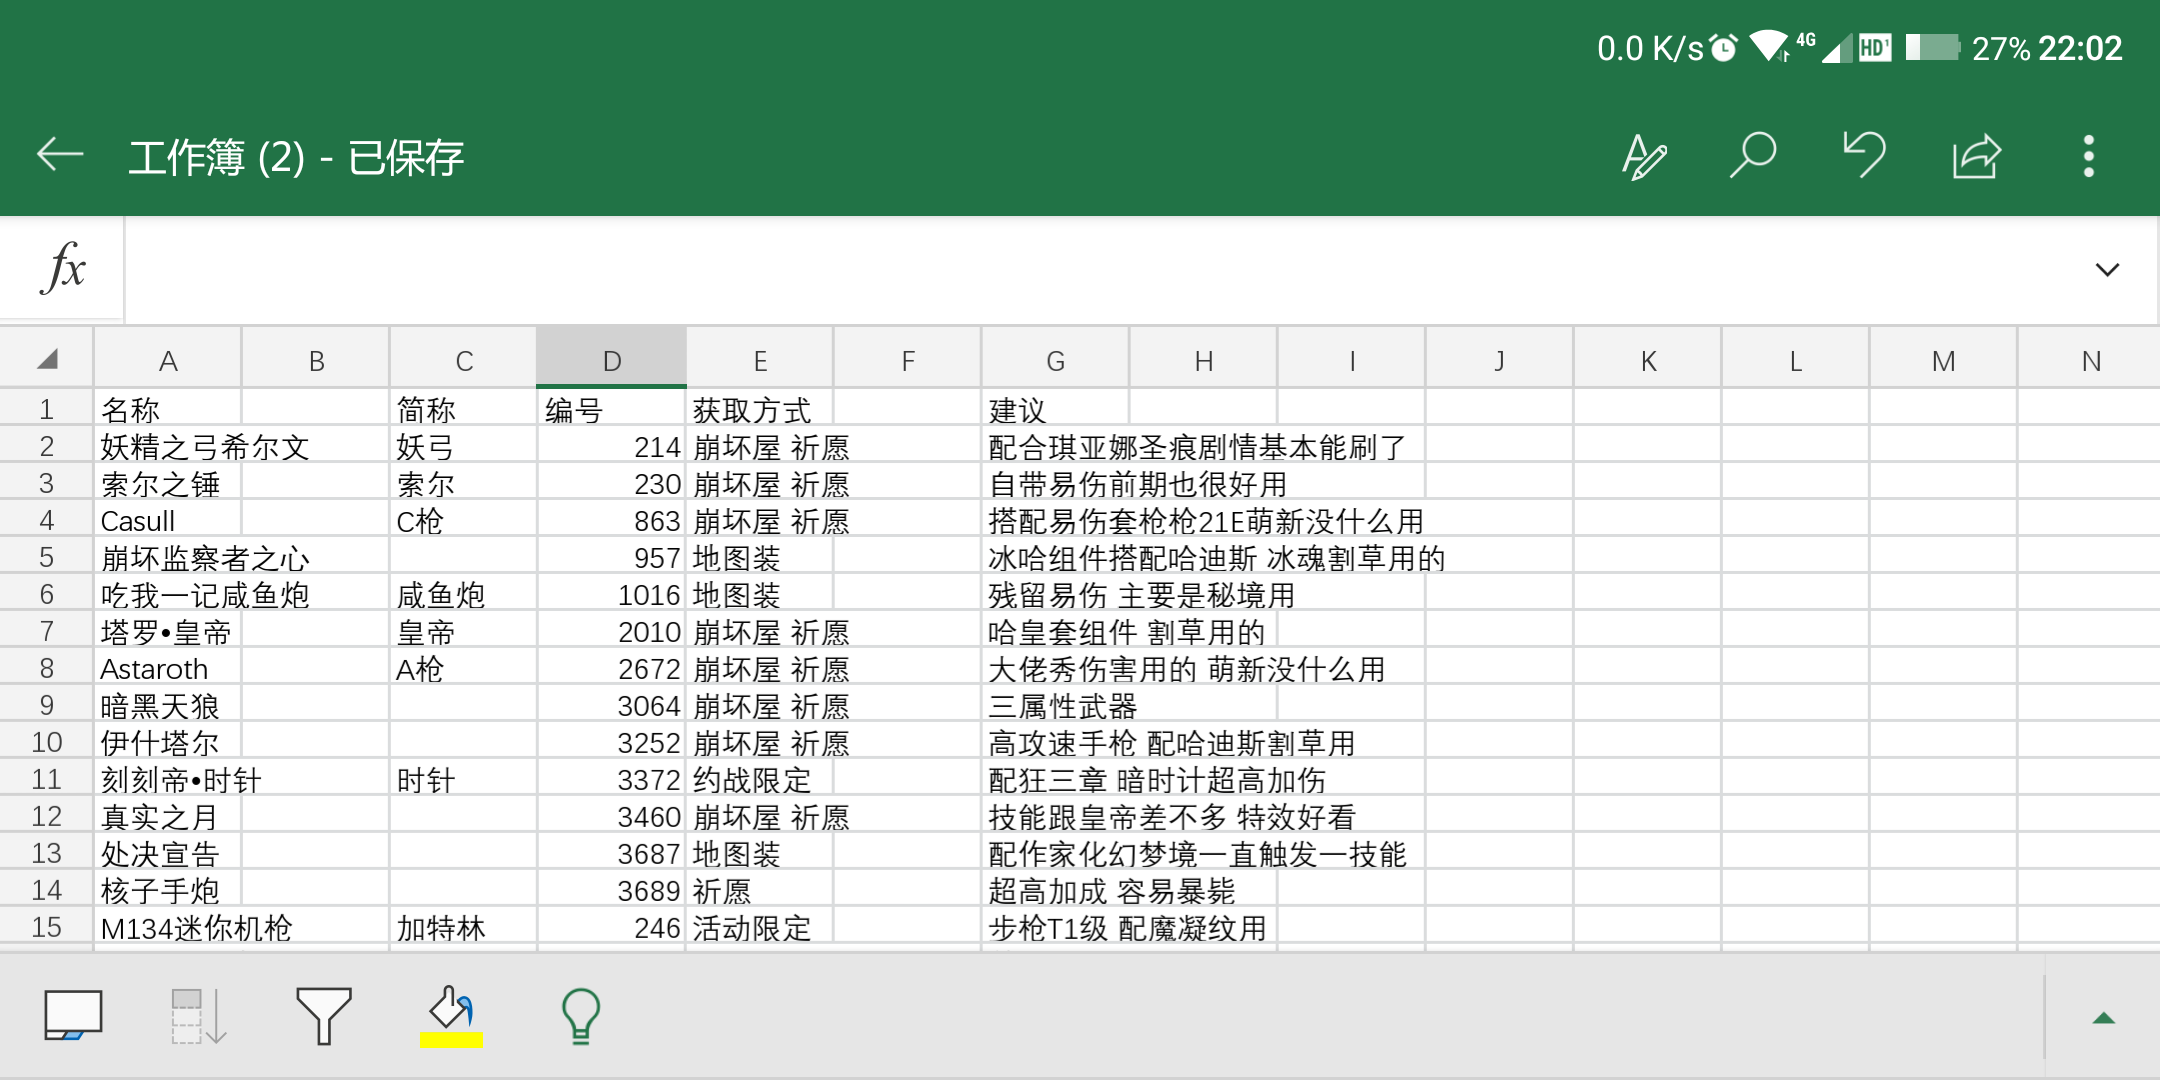Select row 15 header
Viewport: 2160px width, 1080px height.
click(x=46, y=927)
